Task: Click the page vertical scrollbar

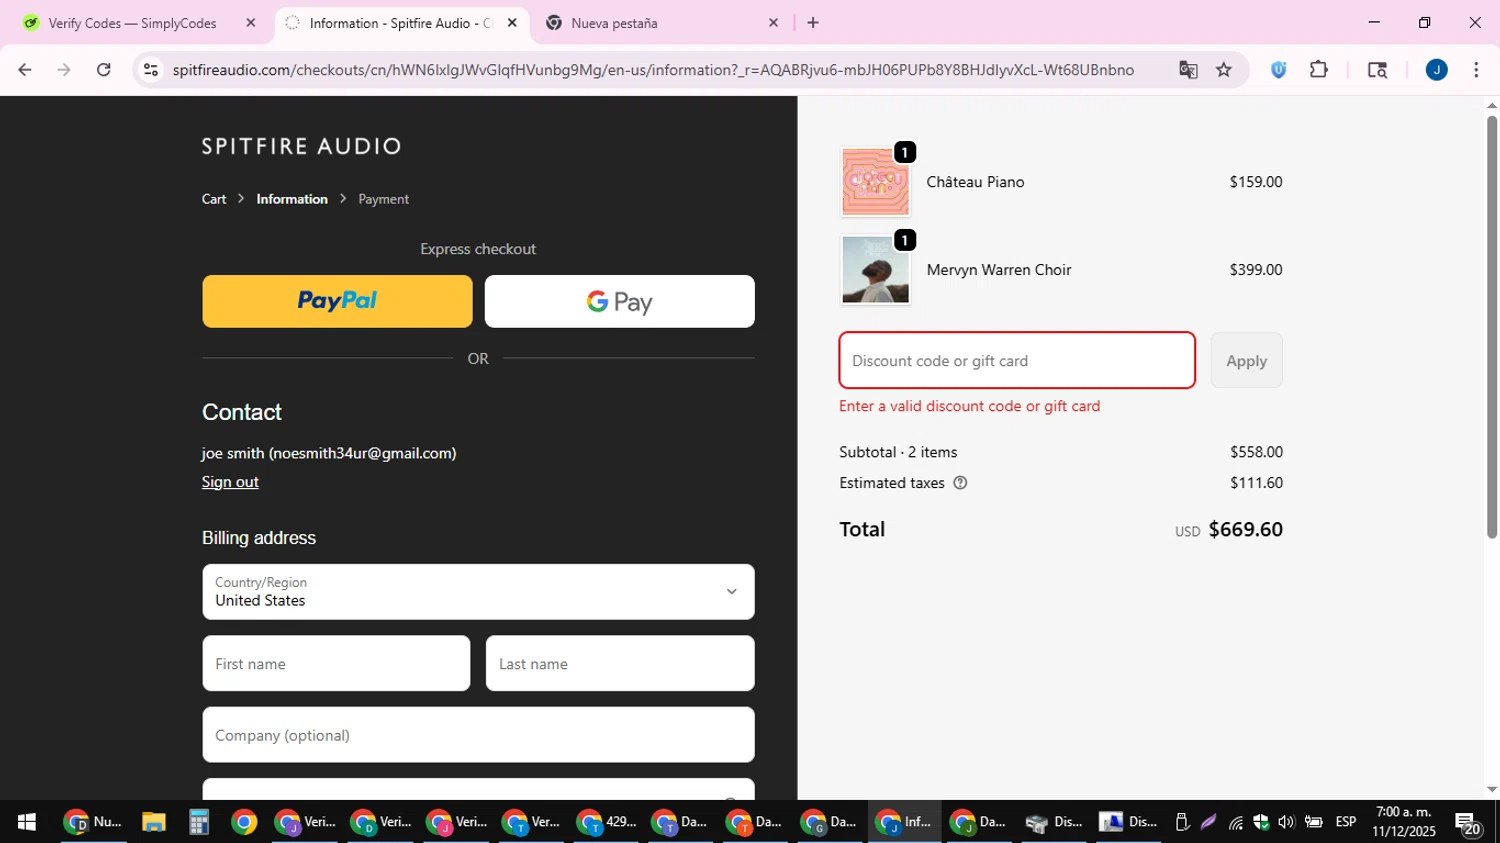Action: (x=1492, y=327)
